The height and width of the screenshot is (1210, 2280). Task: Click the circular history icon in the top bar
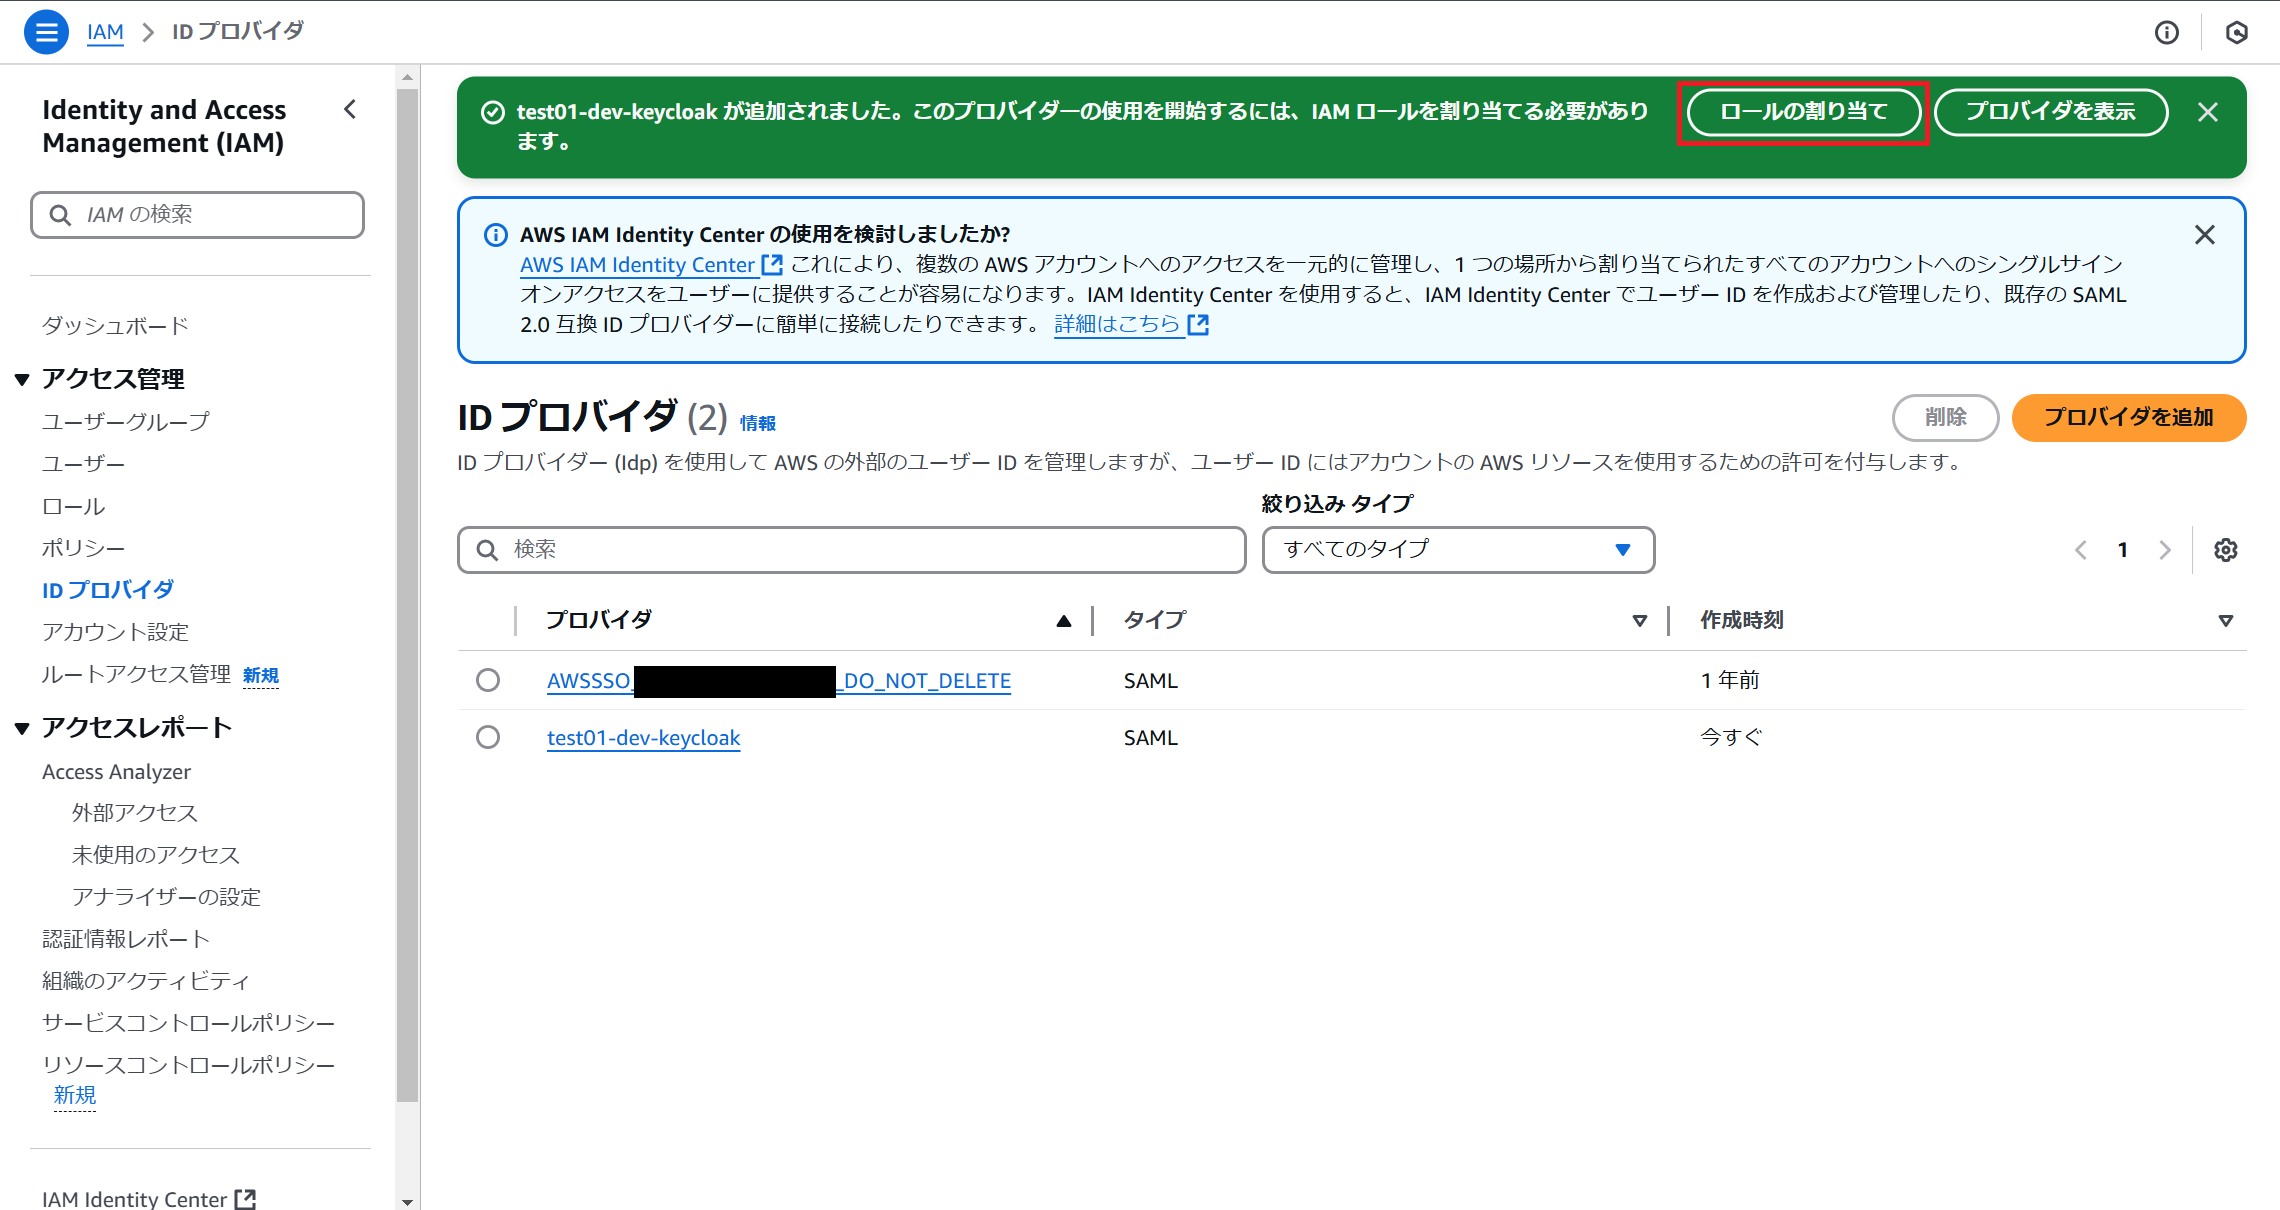[x=2236, y=32]
